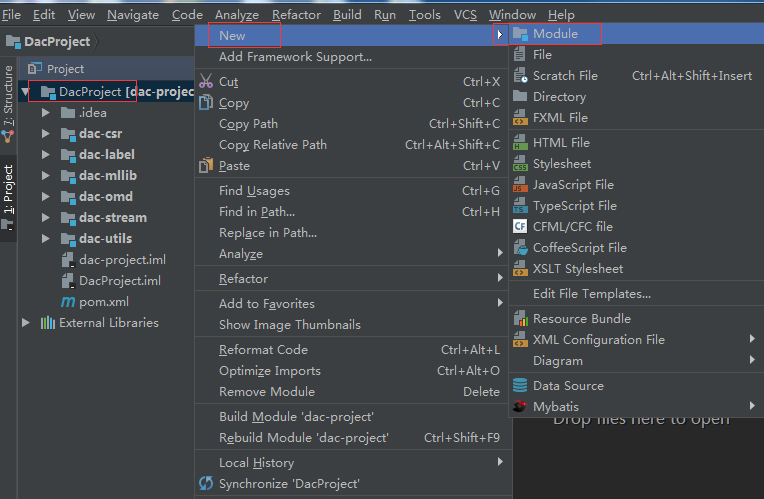764x499 pixels.
Task: Click the FXML File icon
Action: (520, 117)
